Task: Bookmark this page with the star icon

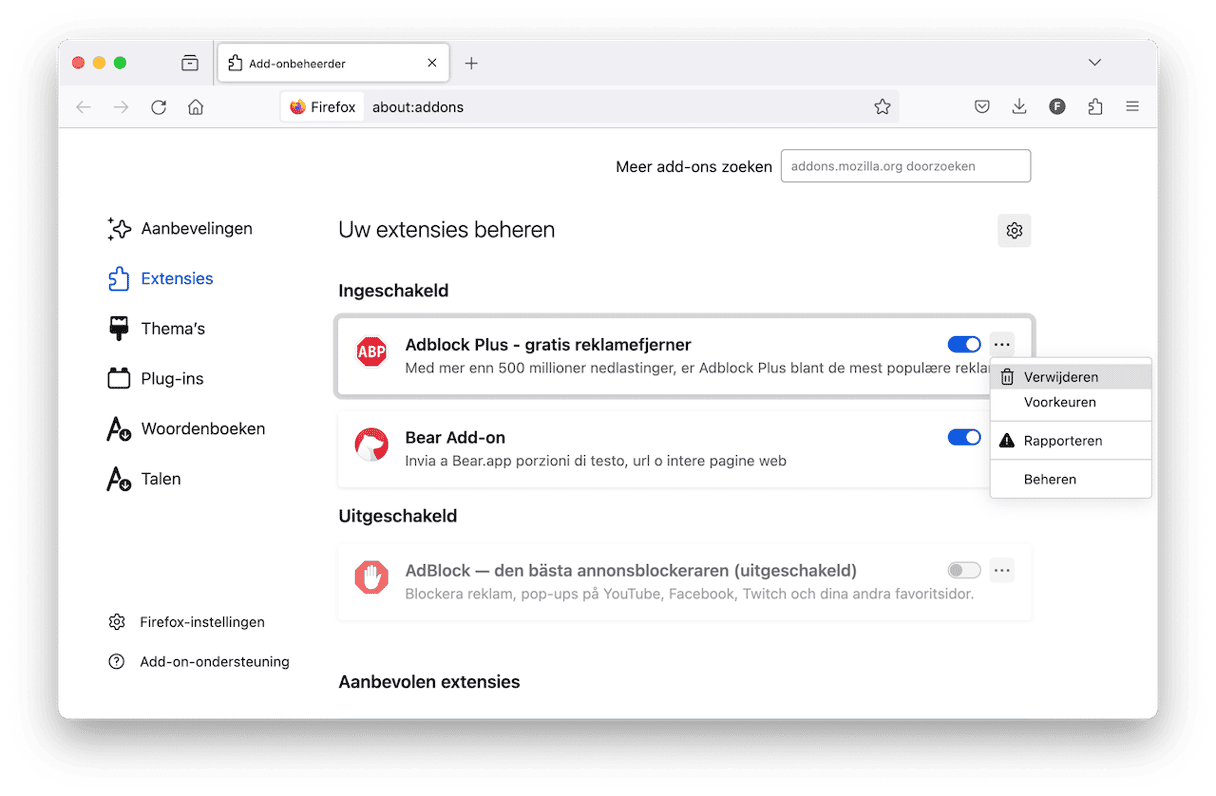Action: 882,107
